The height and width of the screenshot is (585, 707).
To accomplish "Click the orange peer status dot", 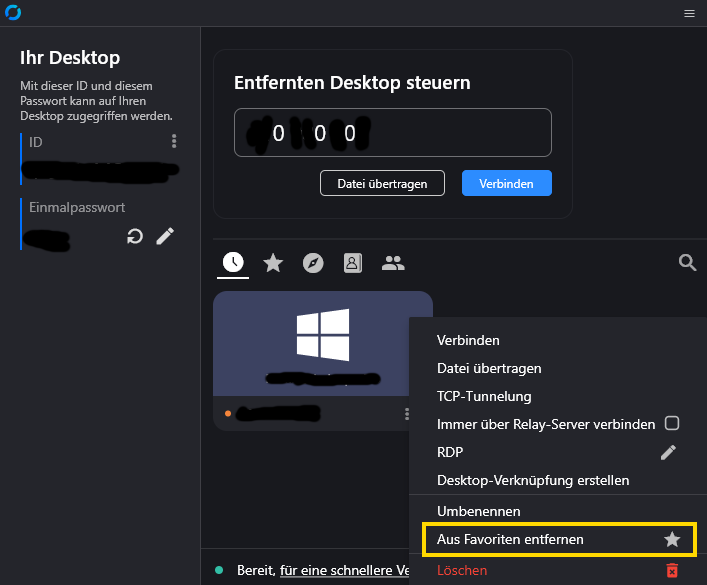I will (228, 413).
